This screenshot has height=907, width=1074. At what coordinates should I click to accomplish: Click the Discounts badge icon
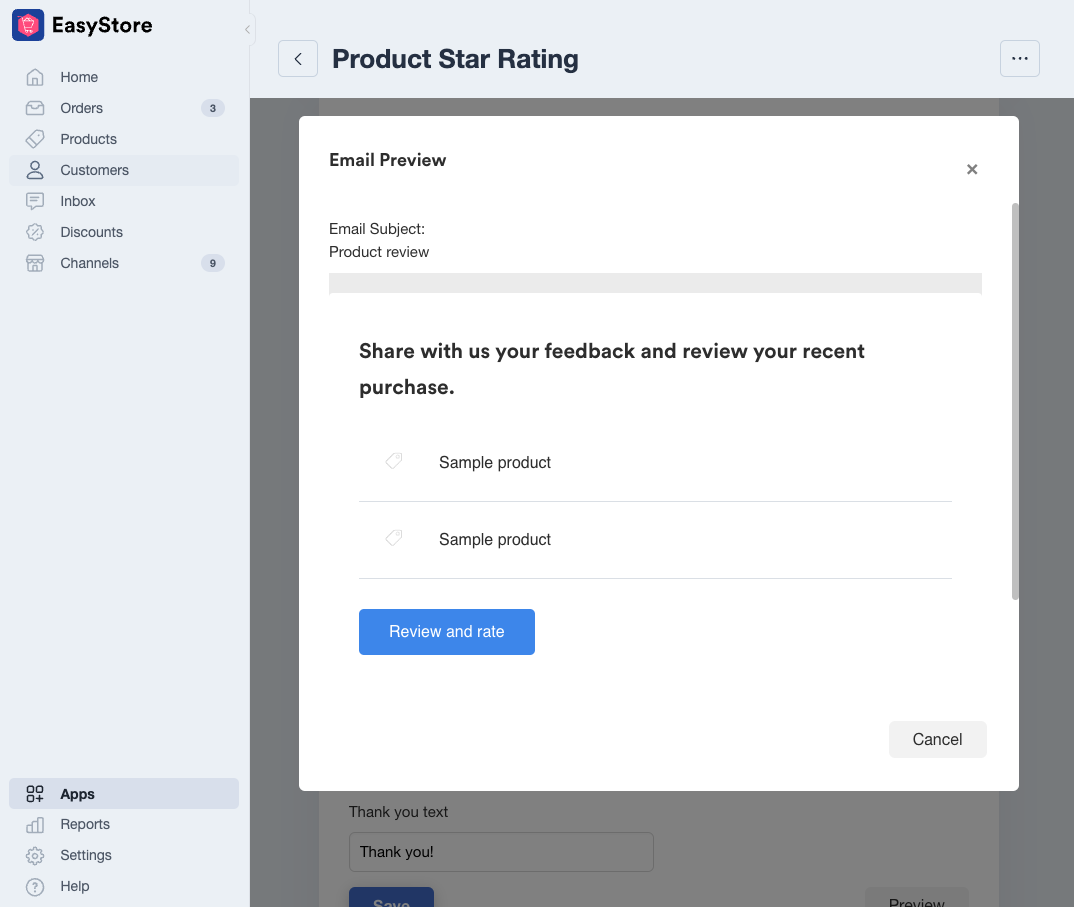click(35, 232)
